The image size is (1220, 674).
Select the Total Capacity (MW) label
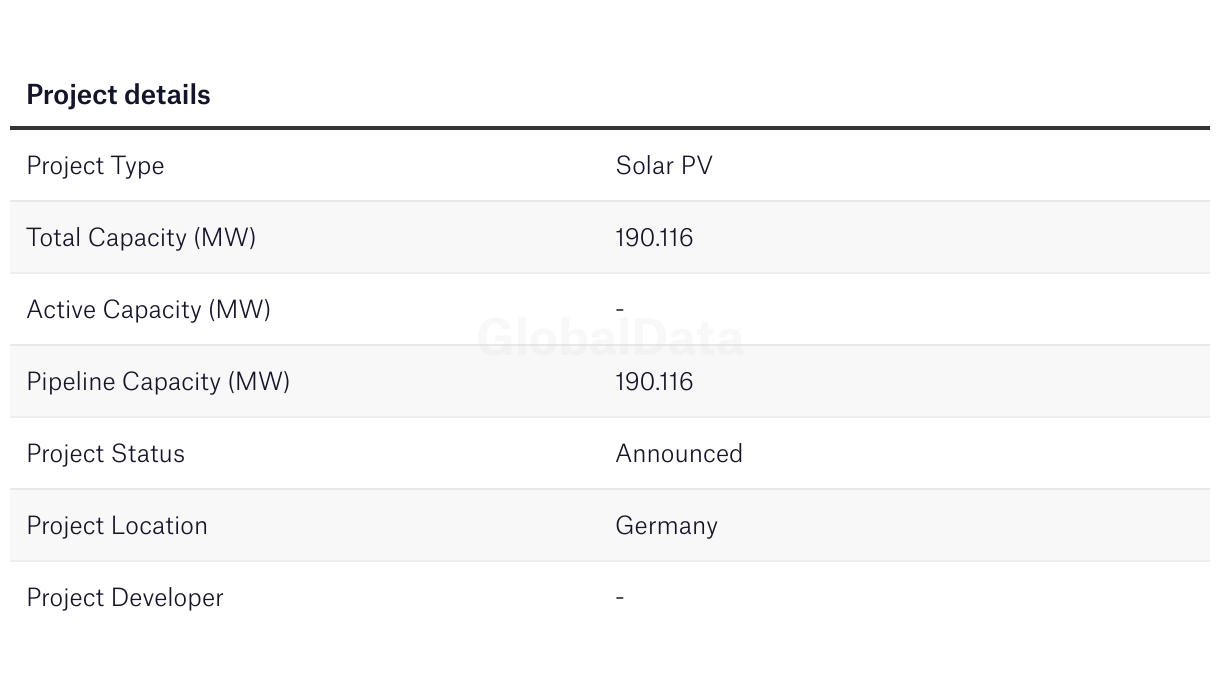click(141, 238)
